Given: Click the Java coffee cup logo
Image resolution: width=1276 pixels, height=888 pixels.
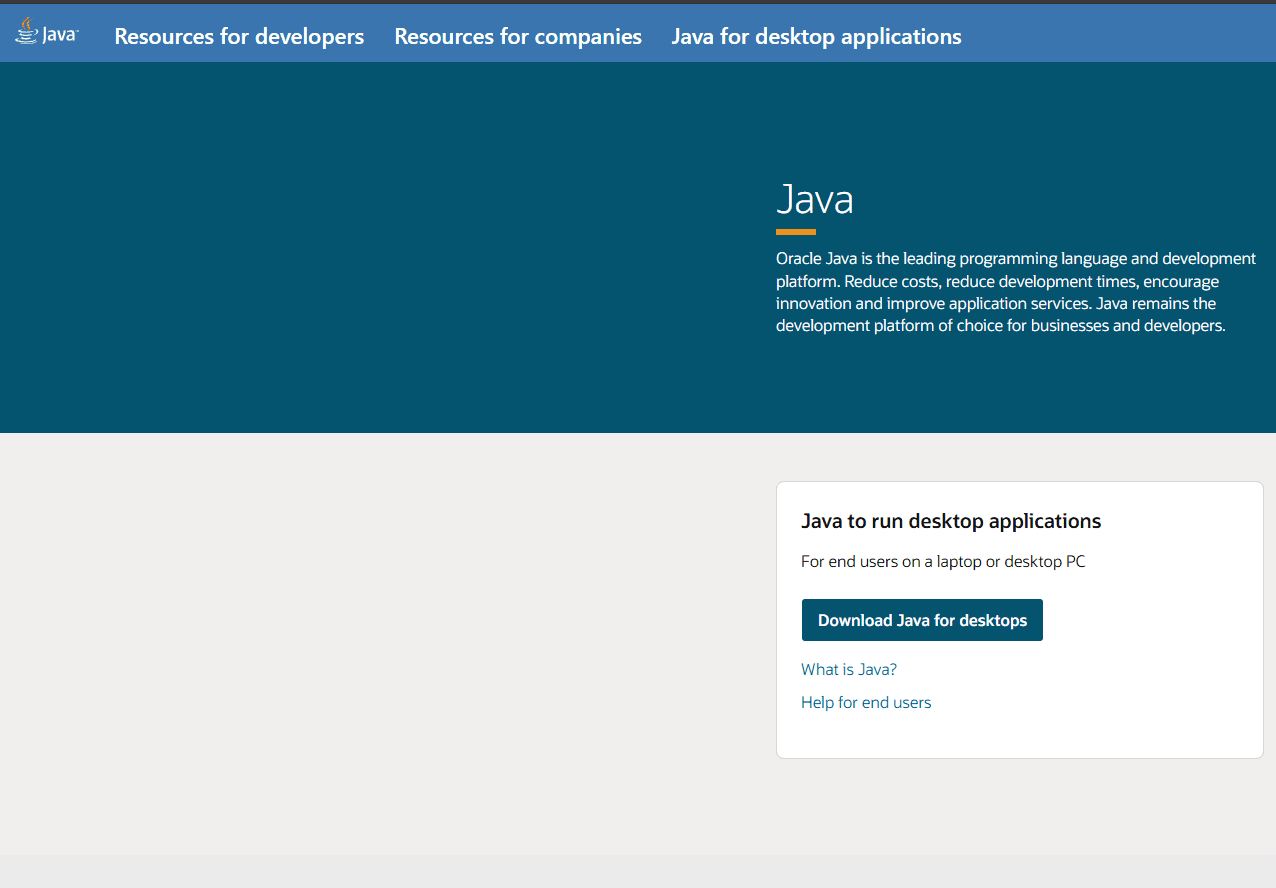Looking at the screenshot, I should pyautogui.click(x=26, y=32).
